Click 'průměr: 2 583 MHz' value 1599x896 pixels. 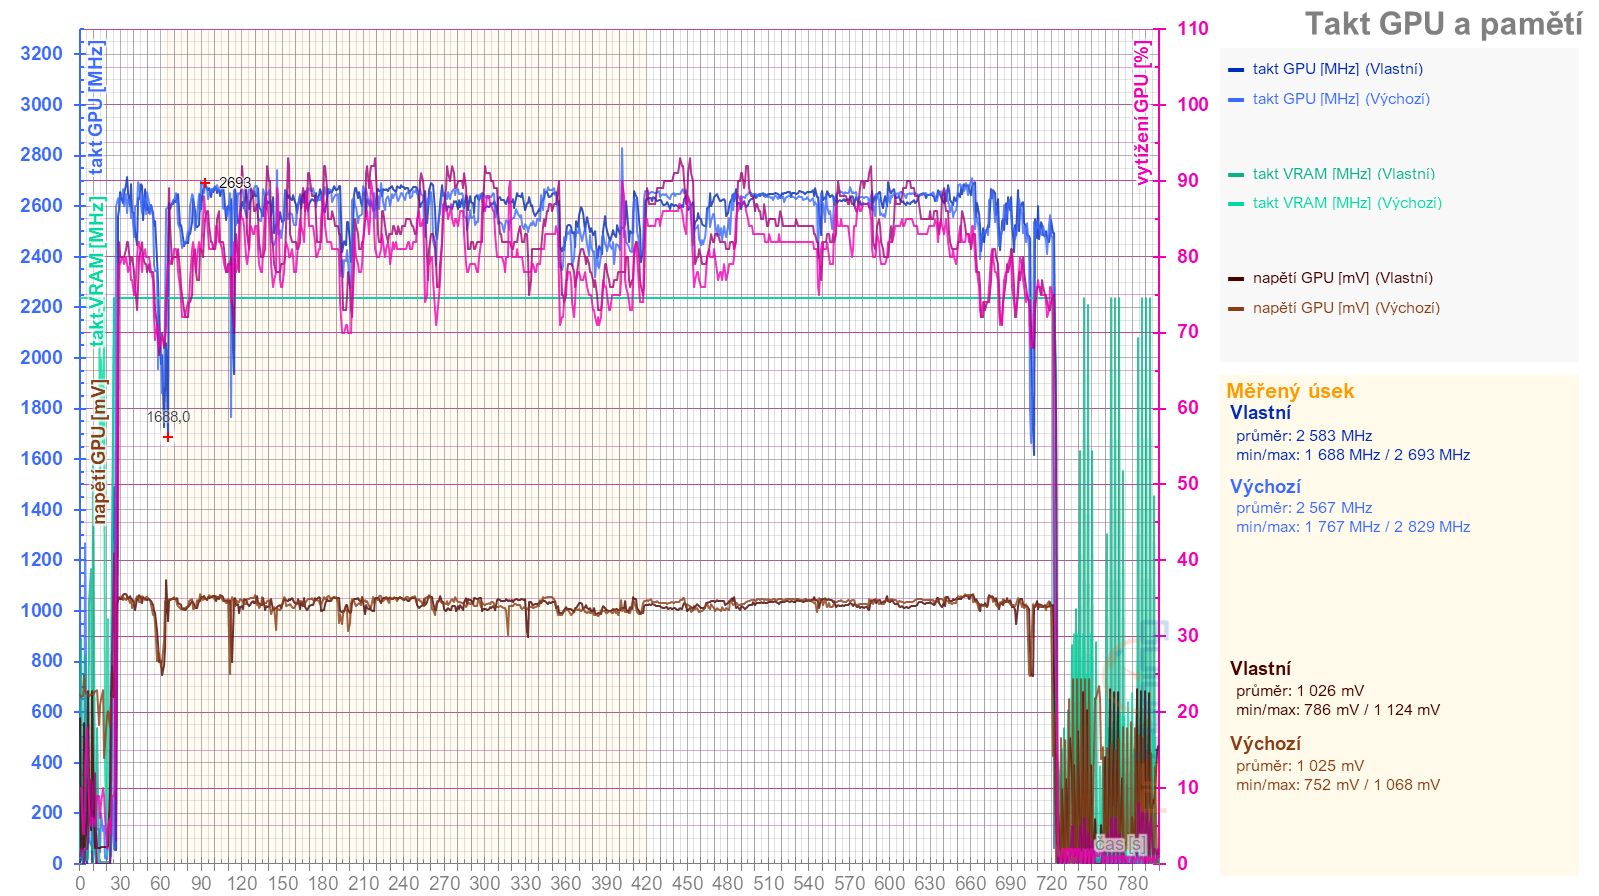(x=1304, y=436)
